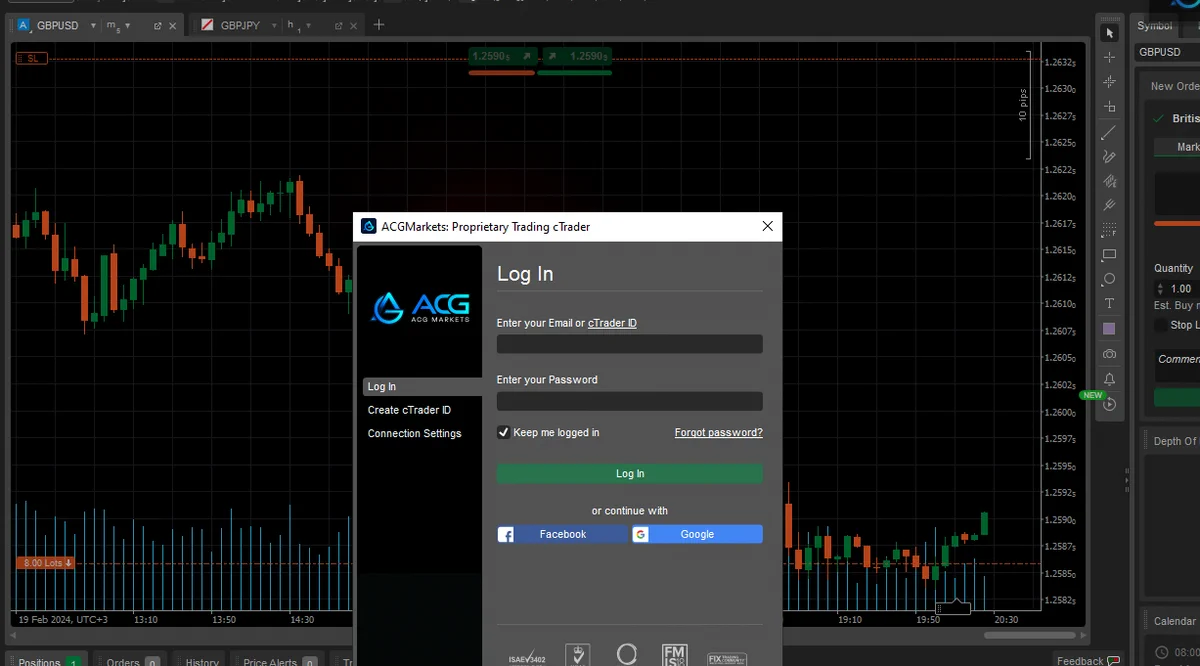
Task: Click the FMLS18 badge in dialog footer
Action: point(675,655)
